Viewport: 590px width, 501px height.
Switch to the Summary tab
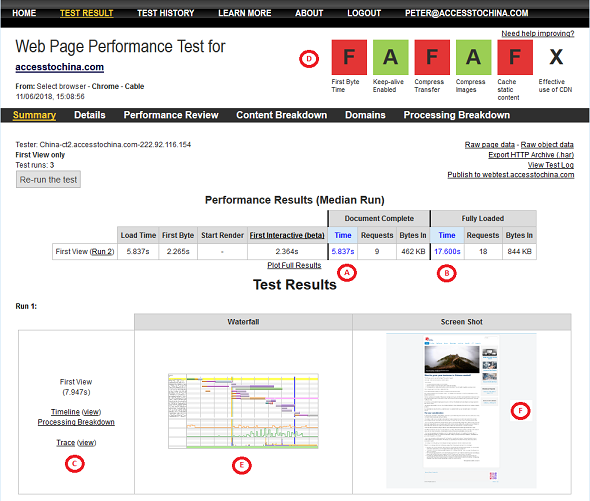click(x=34, y=115)
